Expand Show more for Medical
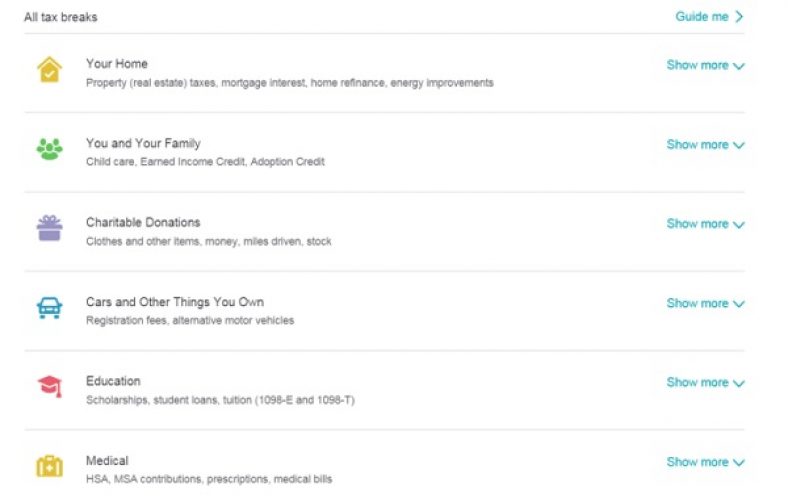 tap(705, 462)
